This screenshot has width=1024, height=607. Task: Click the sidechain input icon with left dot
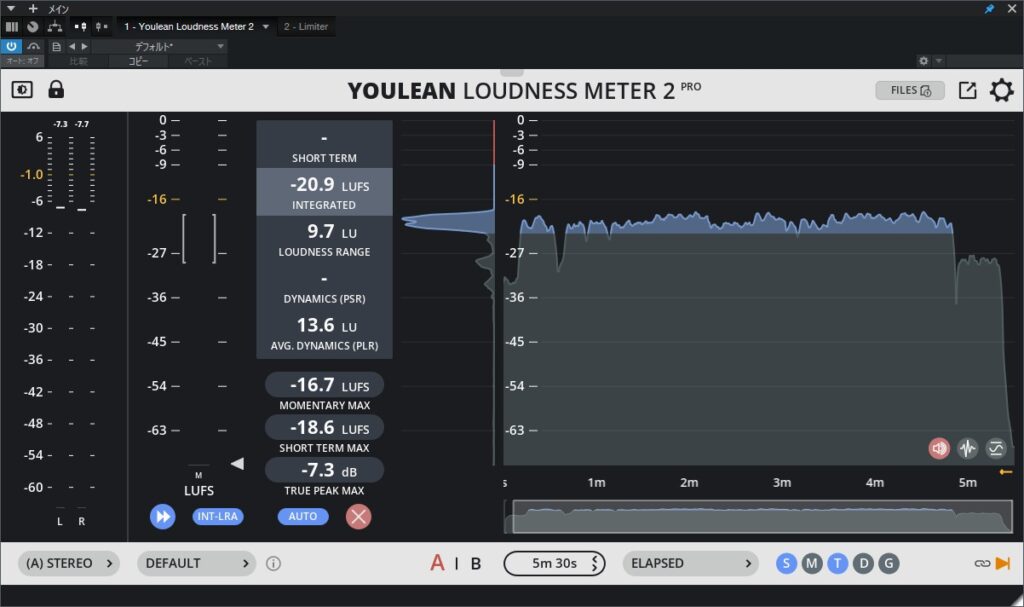pos(80,27)
